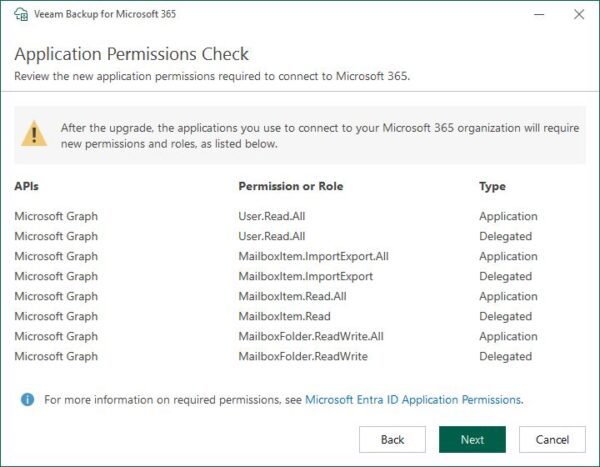The height and width of the screenshot is (467, 600).
Task: Click the Veeam Backup for Microsoft 365 title
Action: tap(105, 14)
